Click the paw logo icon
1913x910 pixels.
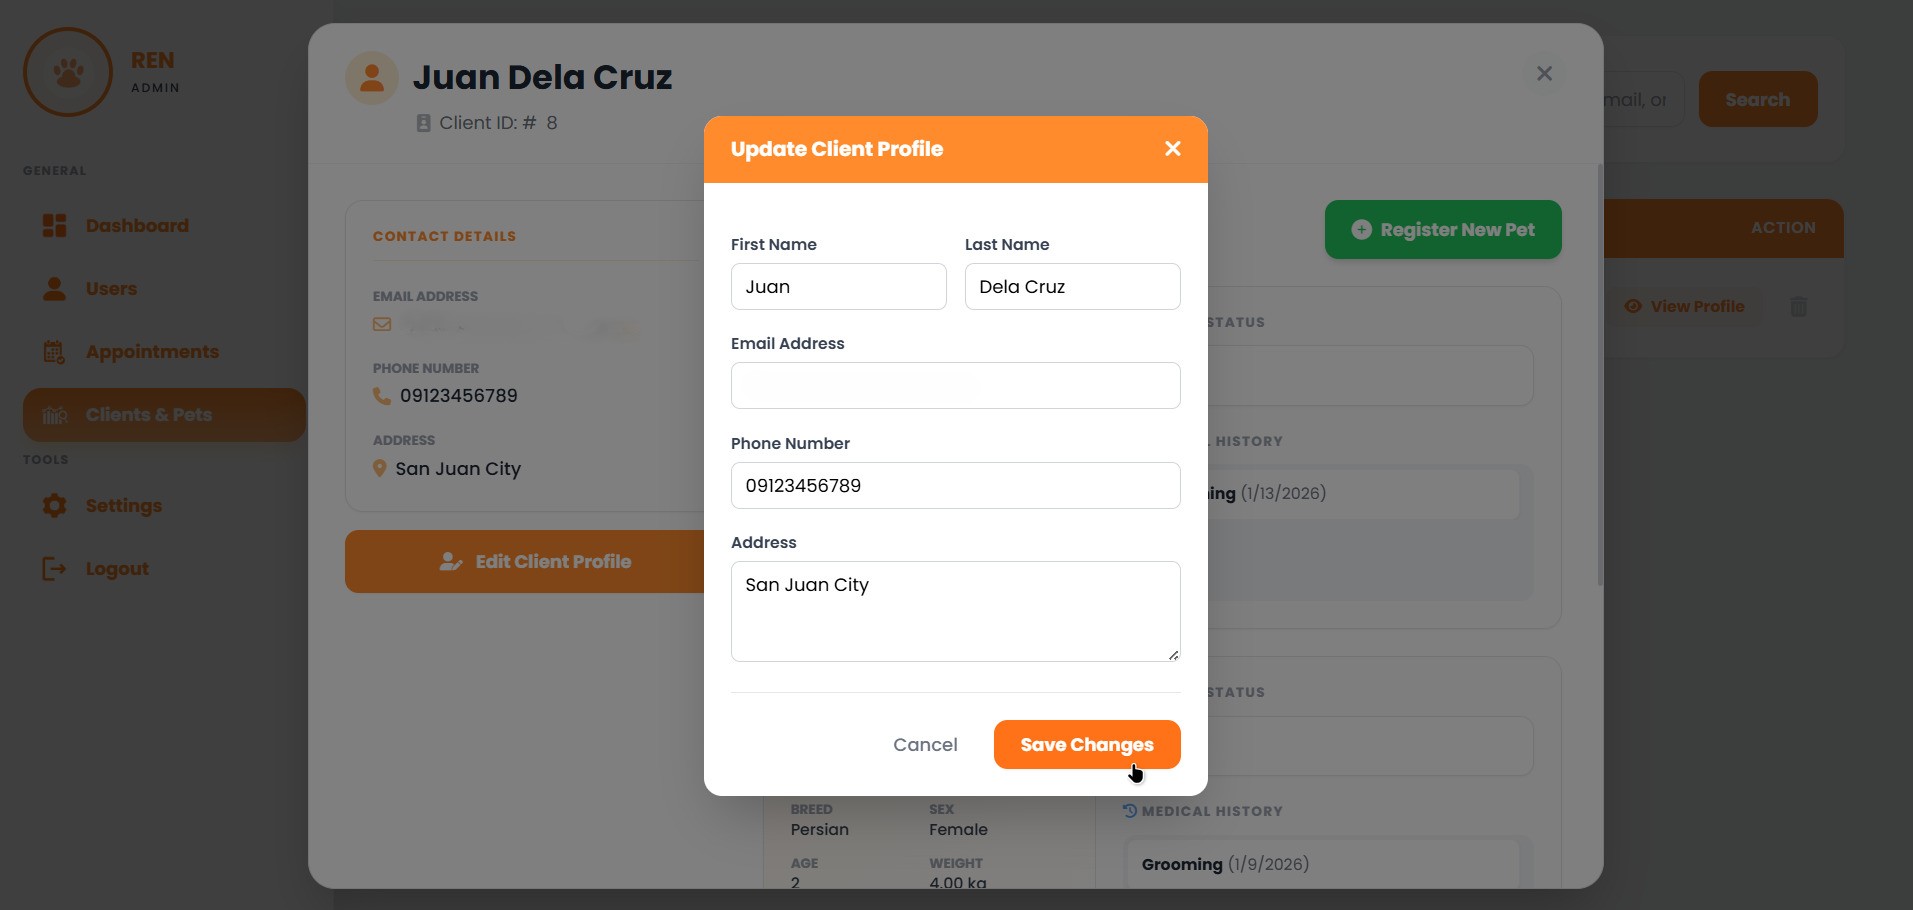(x=68, y=72)
